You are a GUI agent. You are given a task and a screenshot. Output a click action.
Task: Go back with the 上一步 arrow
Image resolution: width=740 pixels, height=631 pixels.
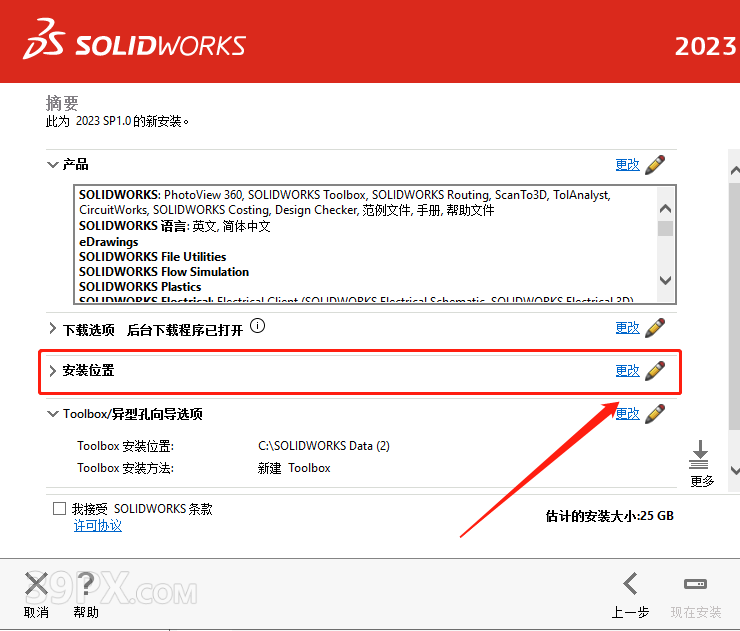(630, 584)
